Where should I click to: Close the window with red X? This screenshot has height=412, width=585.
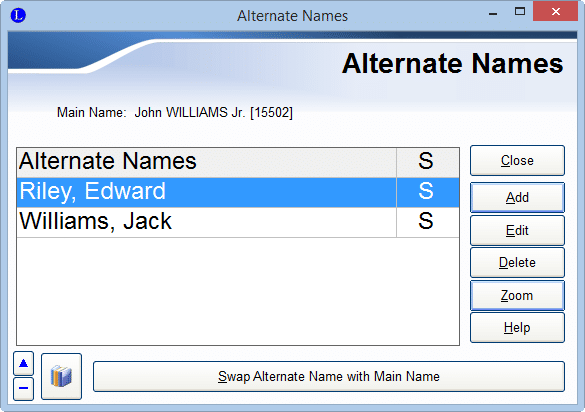(556, 12)
